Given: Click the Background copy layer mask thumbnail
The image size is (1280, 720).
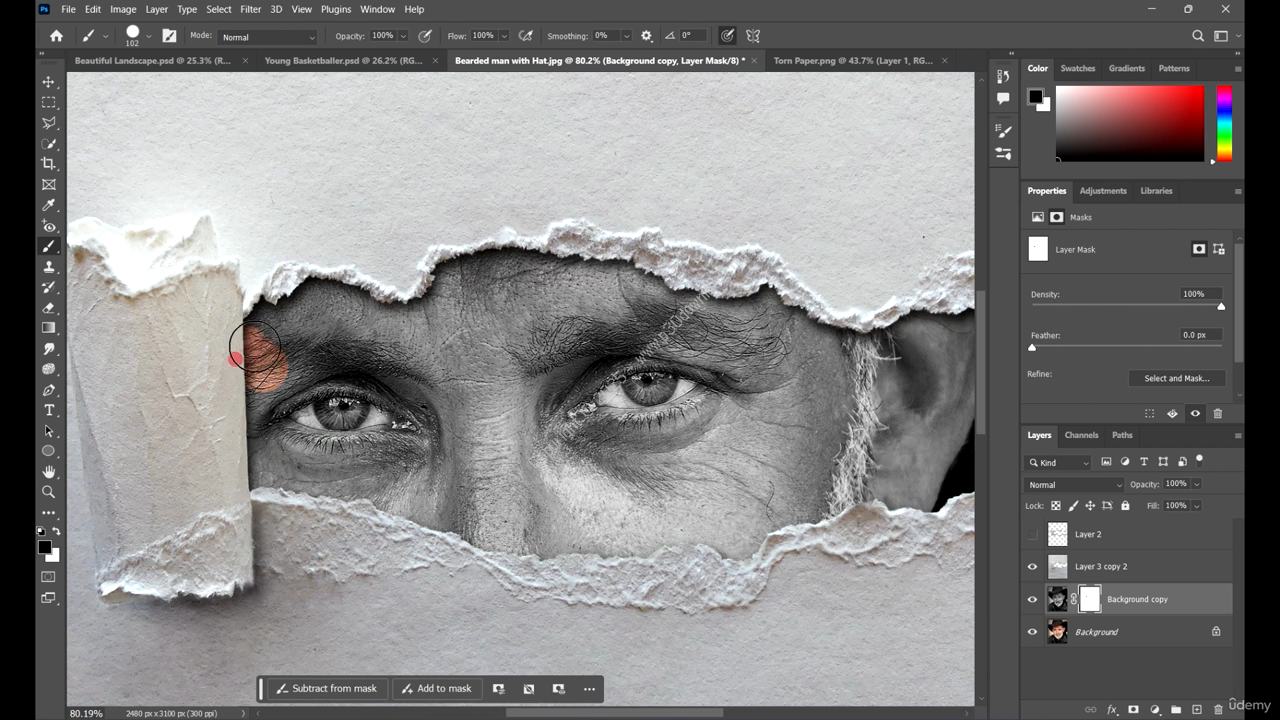Looking at the screenshot, I should click(x=1089, y=599).
